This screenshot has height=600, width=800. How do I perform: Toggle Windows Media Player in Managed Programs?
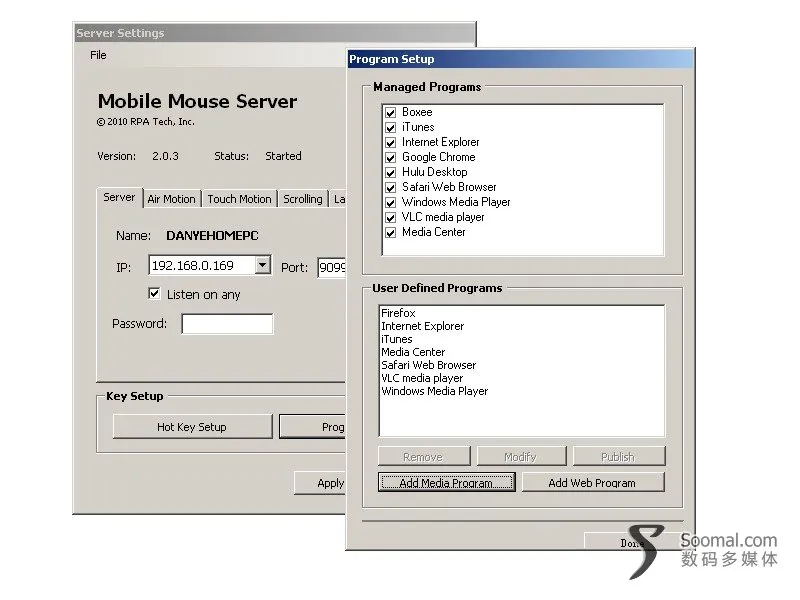coord(391,203)
